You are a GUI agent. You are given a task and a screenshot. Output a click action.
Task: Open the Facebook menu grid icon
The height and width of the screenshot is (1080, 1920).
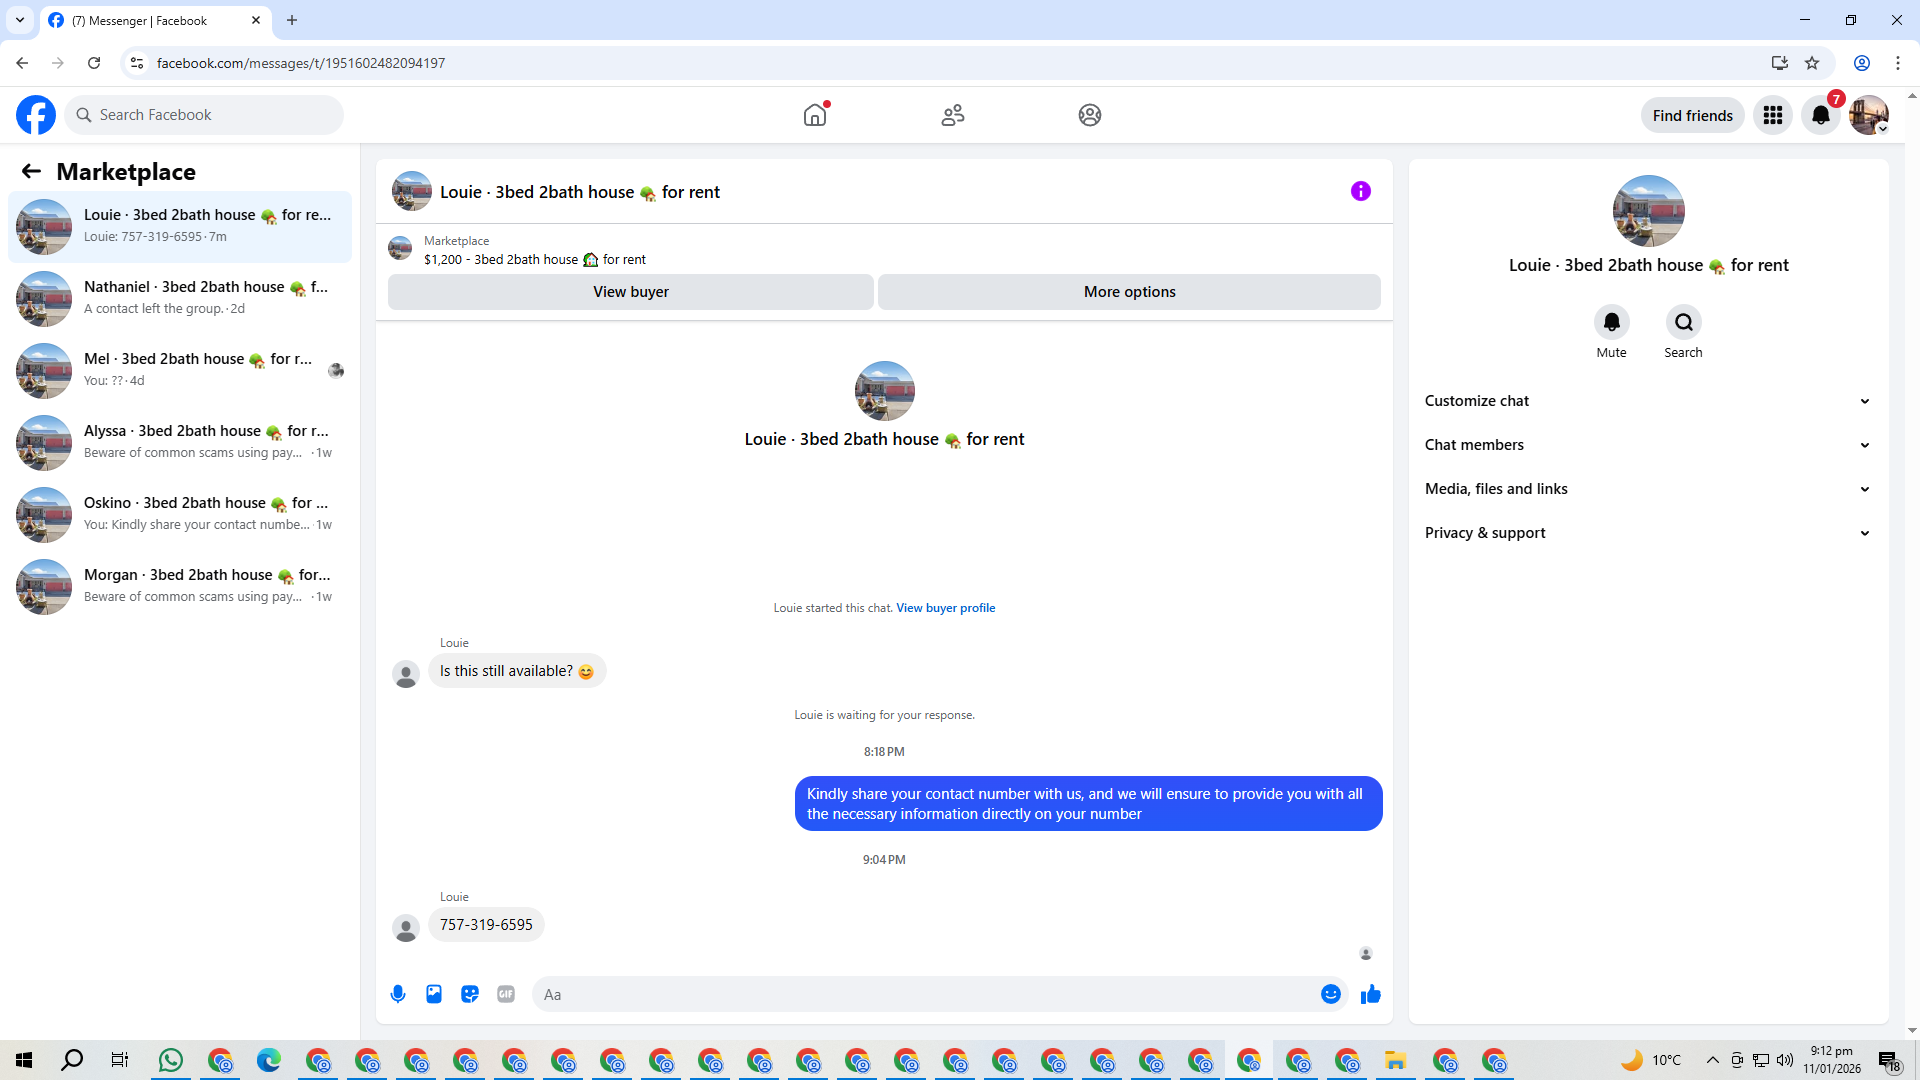coord(1773,115)
